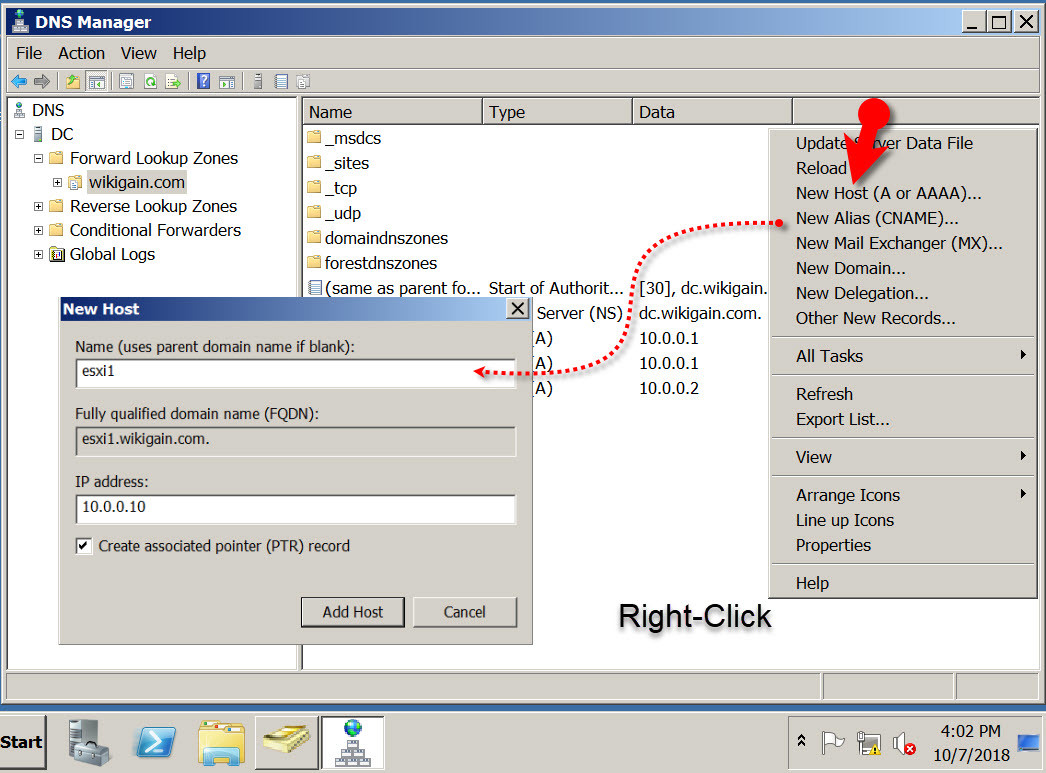The image size is (1046, 773).
Task: Choose New Delegation... entry
Action: 903,293
